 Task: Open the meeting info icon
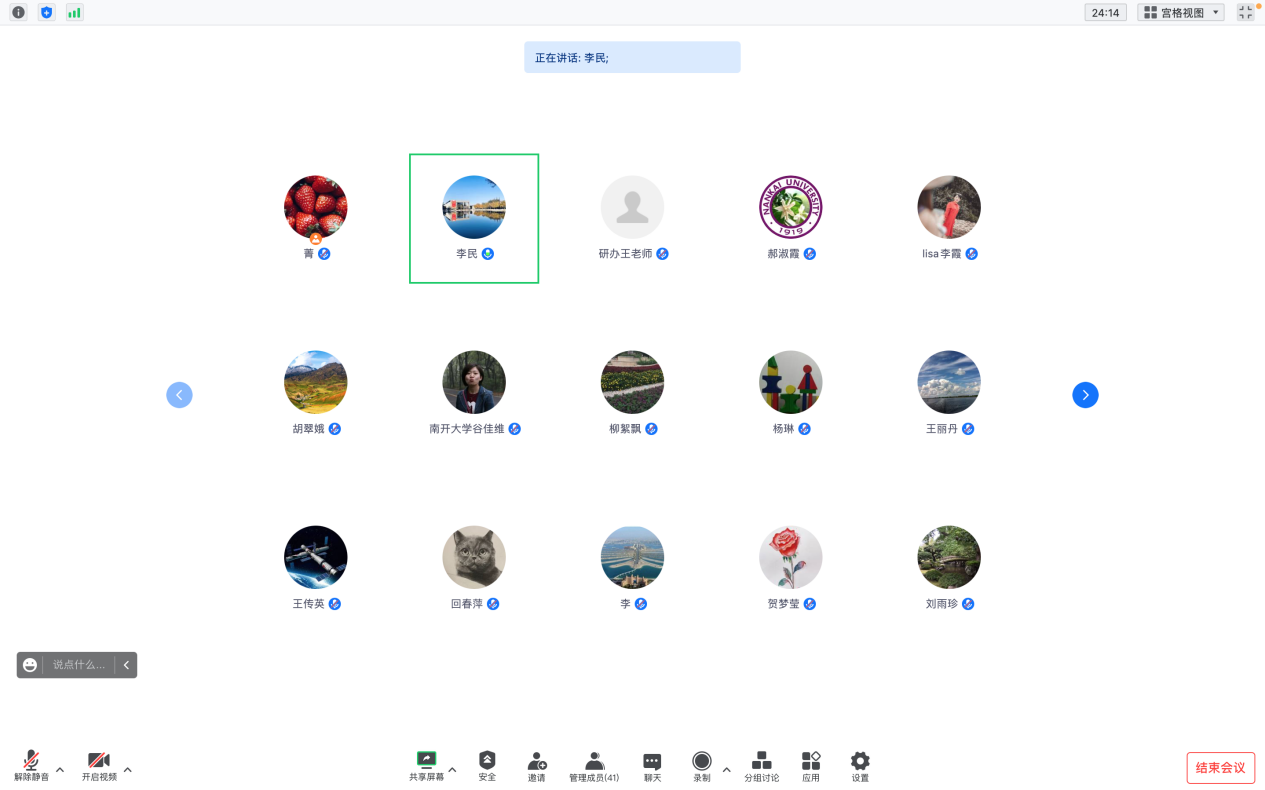[18, 12]
